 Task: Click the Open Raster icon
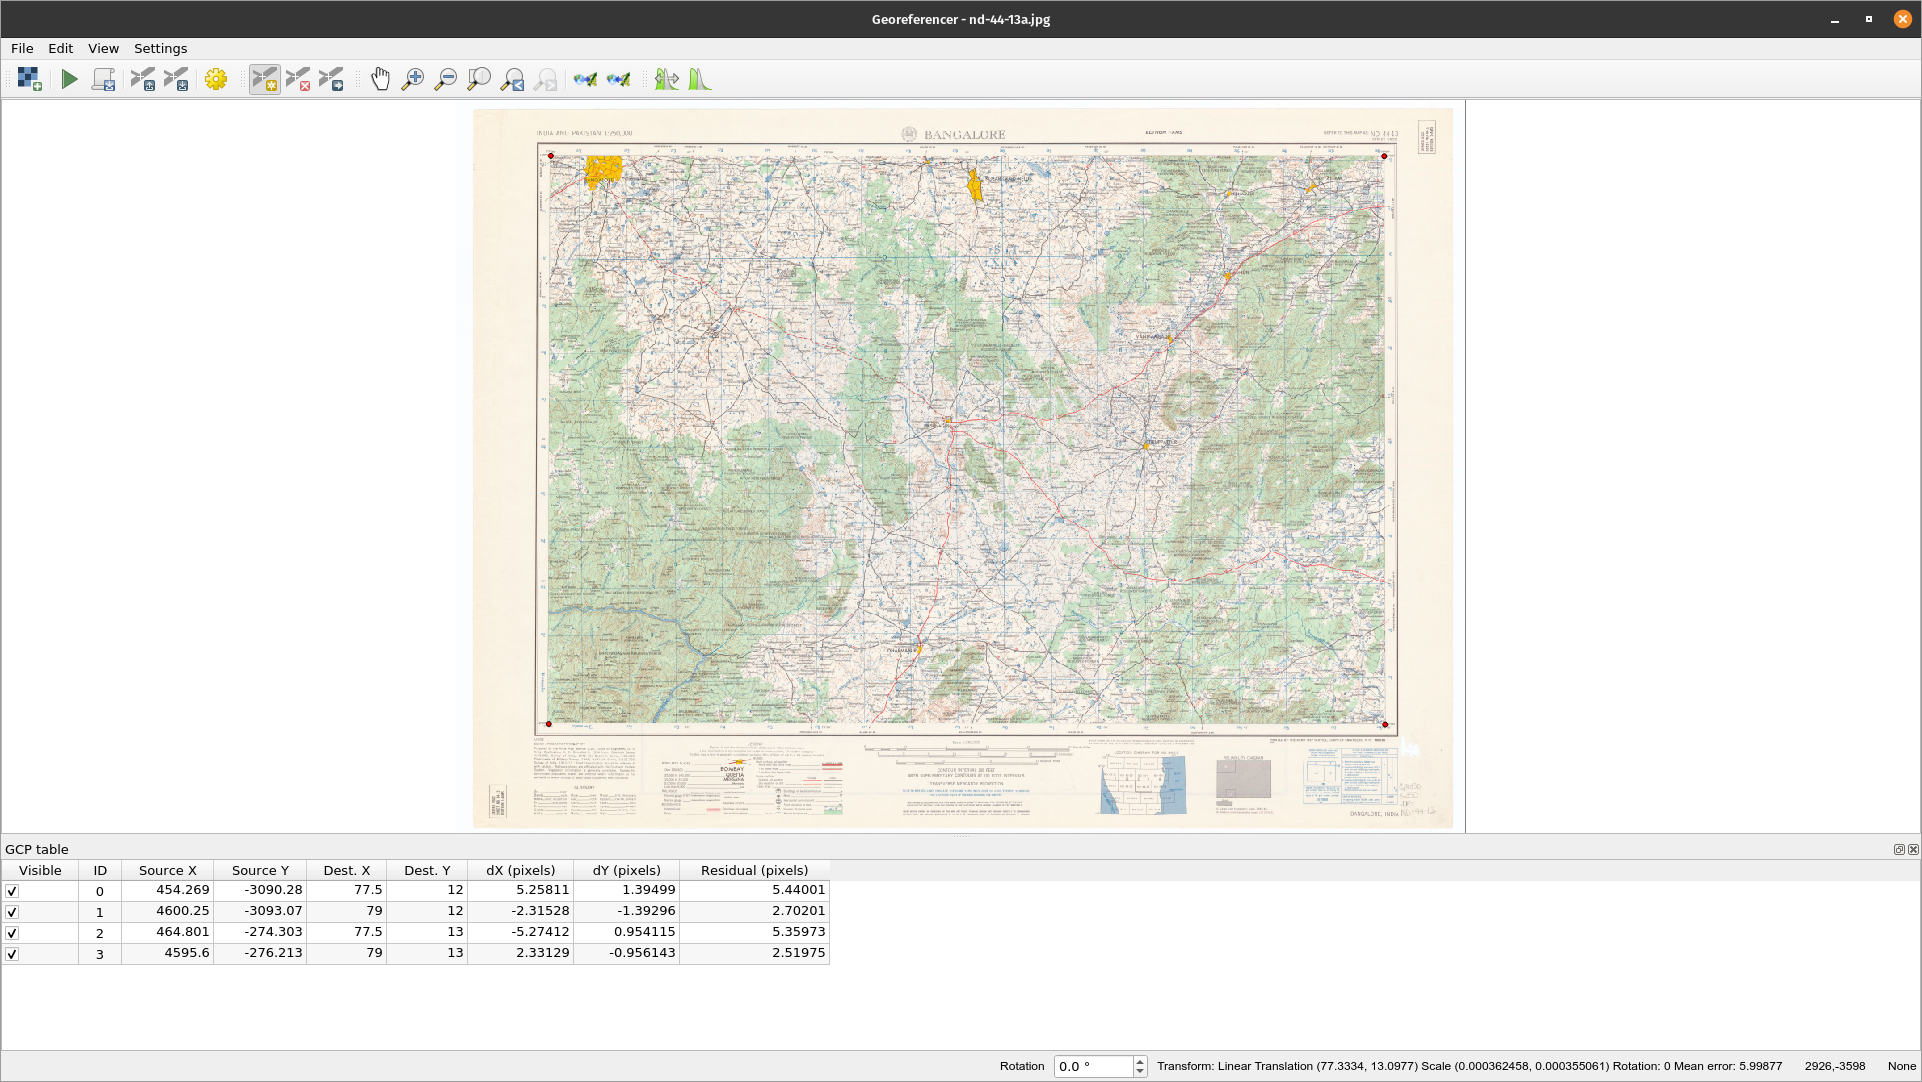[29, 79]
